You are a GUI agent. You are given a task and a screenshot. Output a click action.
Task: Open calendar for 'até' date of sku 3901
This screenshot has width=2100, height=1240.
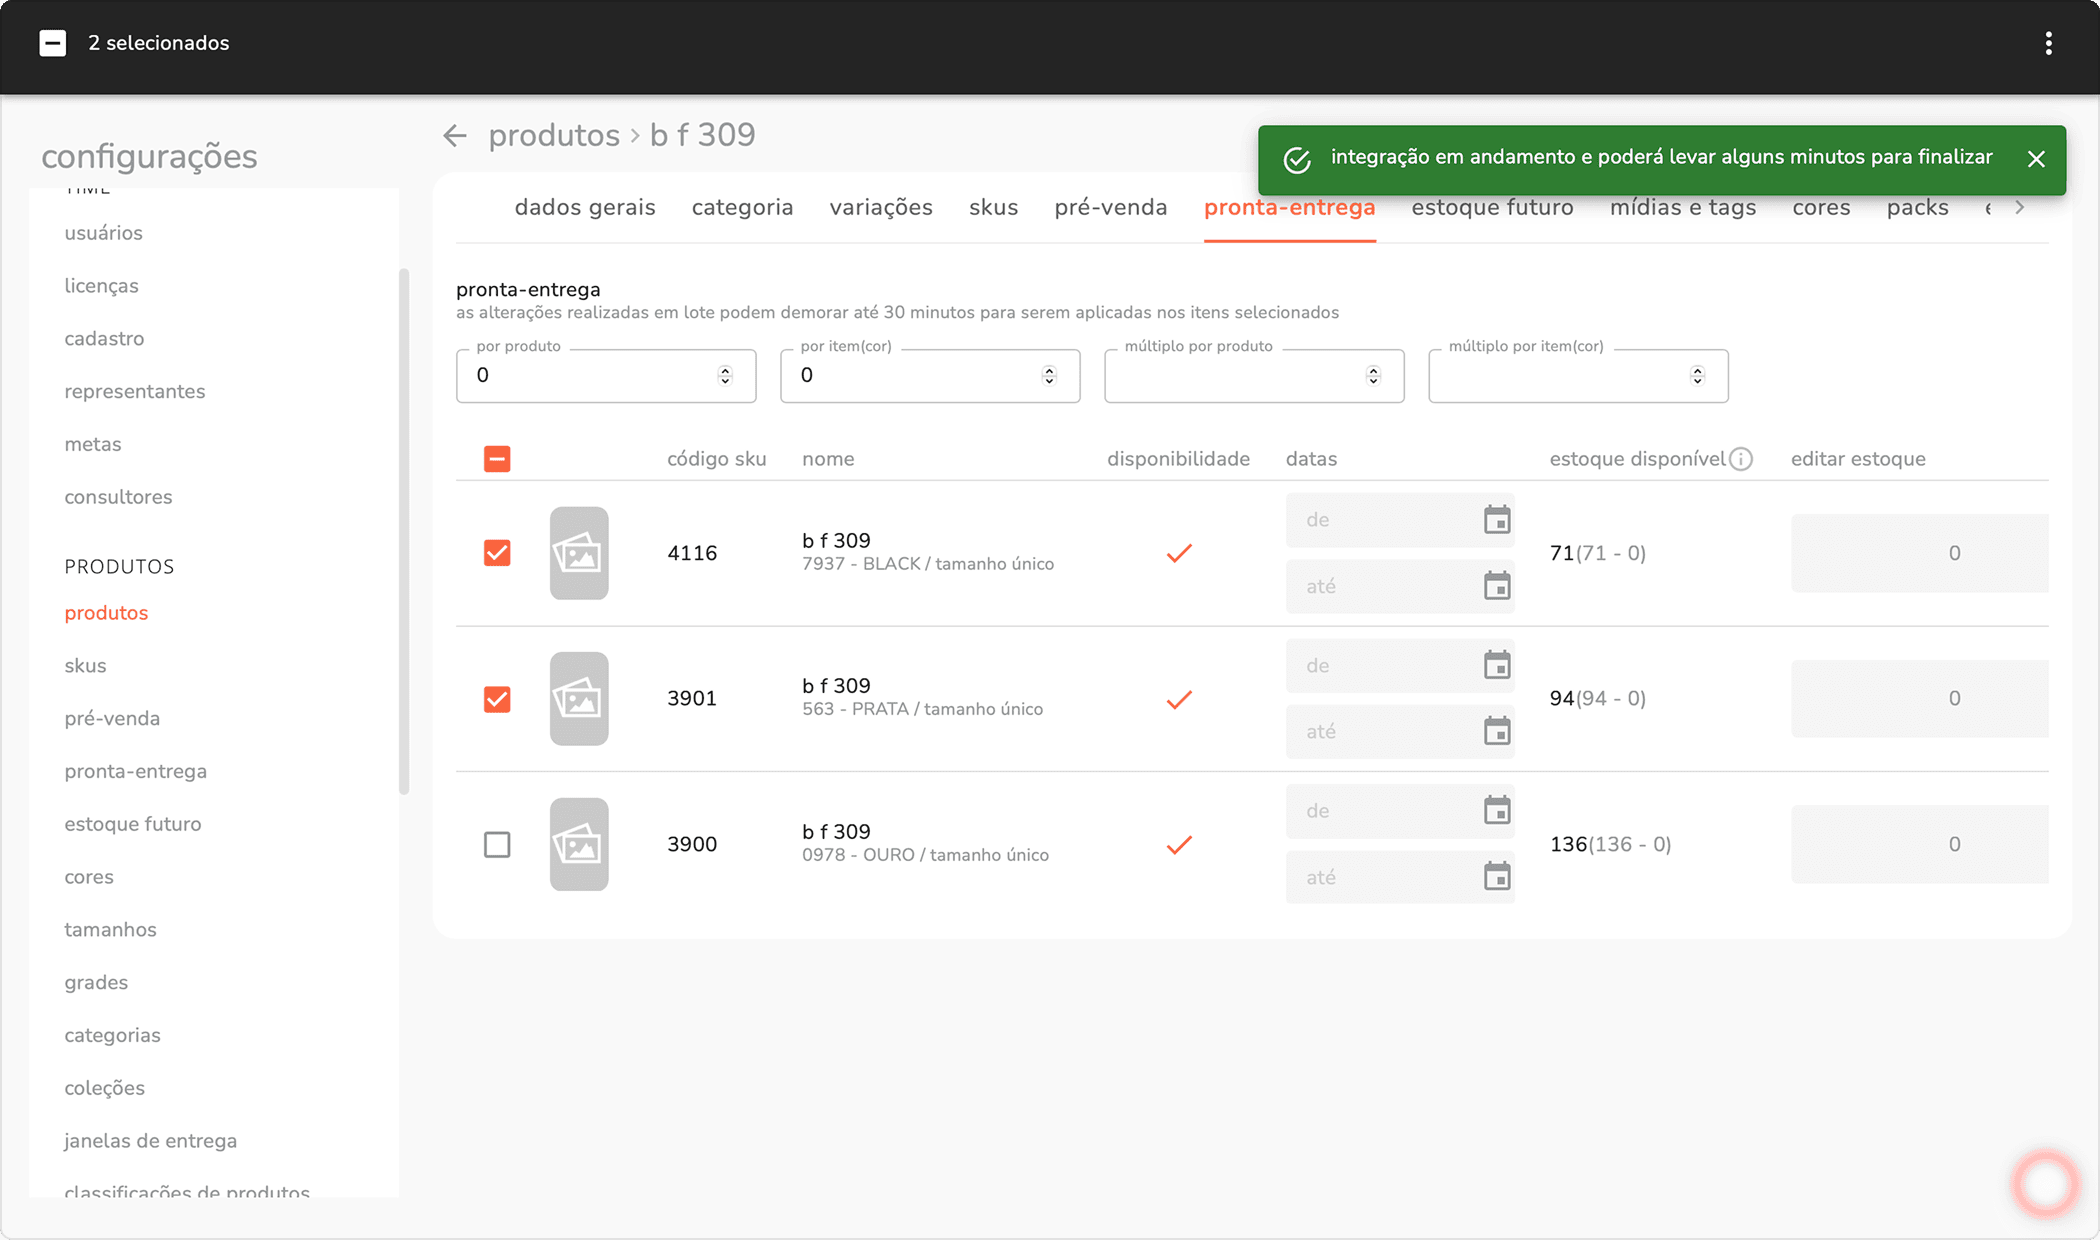(1497, 731)
